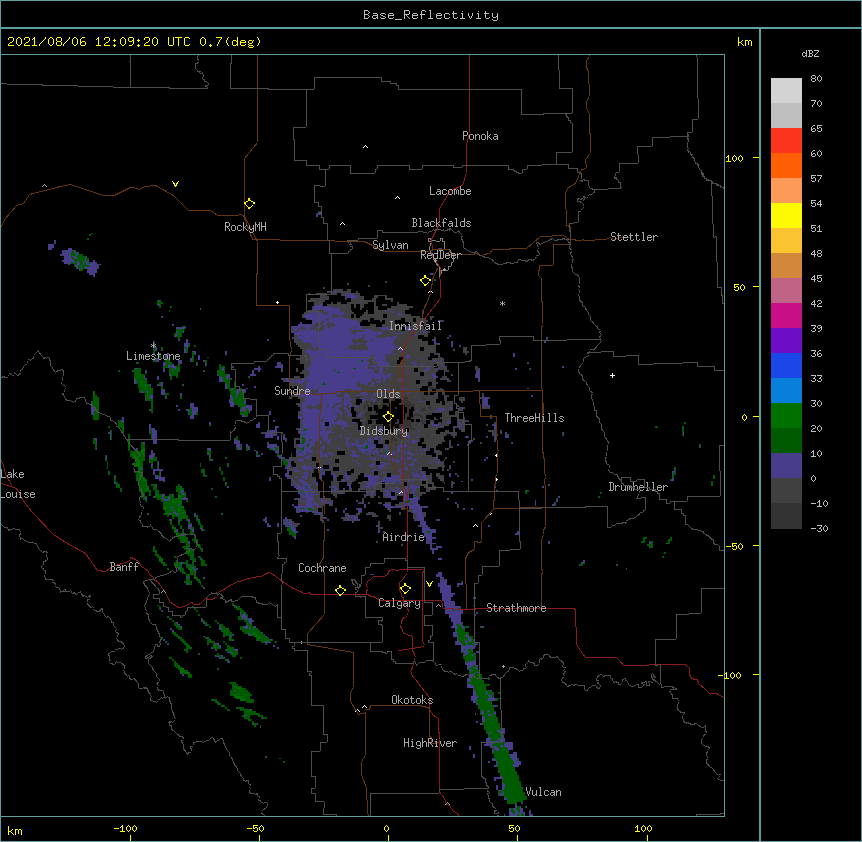Click the -100 tick label on bottom axis
This screenshot has width=862, height=842.
point(125,828)
